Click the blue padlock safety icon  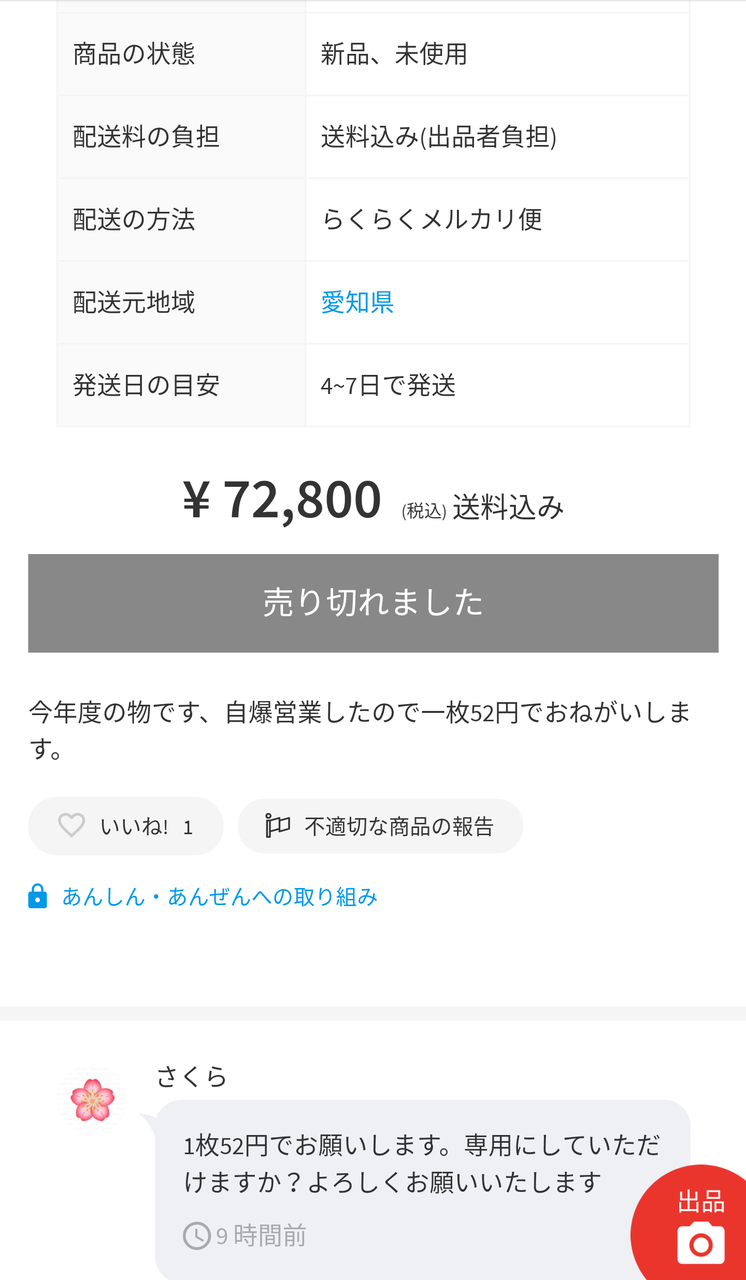(x=38, y=896)
